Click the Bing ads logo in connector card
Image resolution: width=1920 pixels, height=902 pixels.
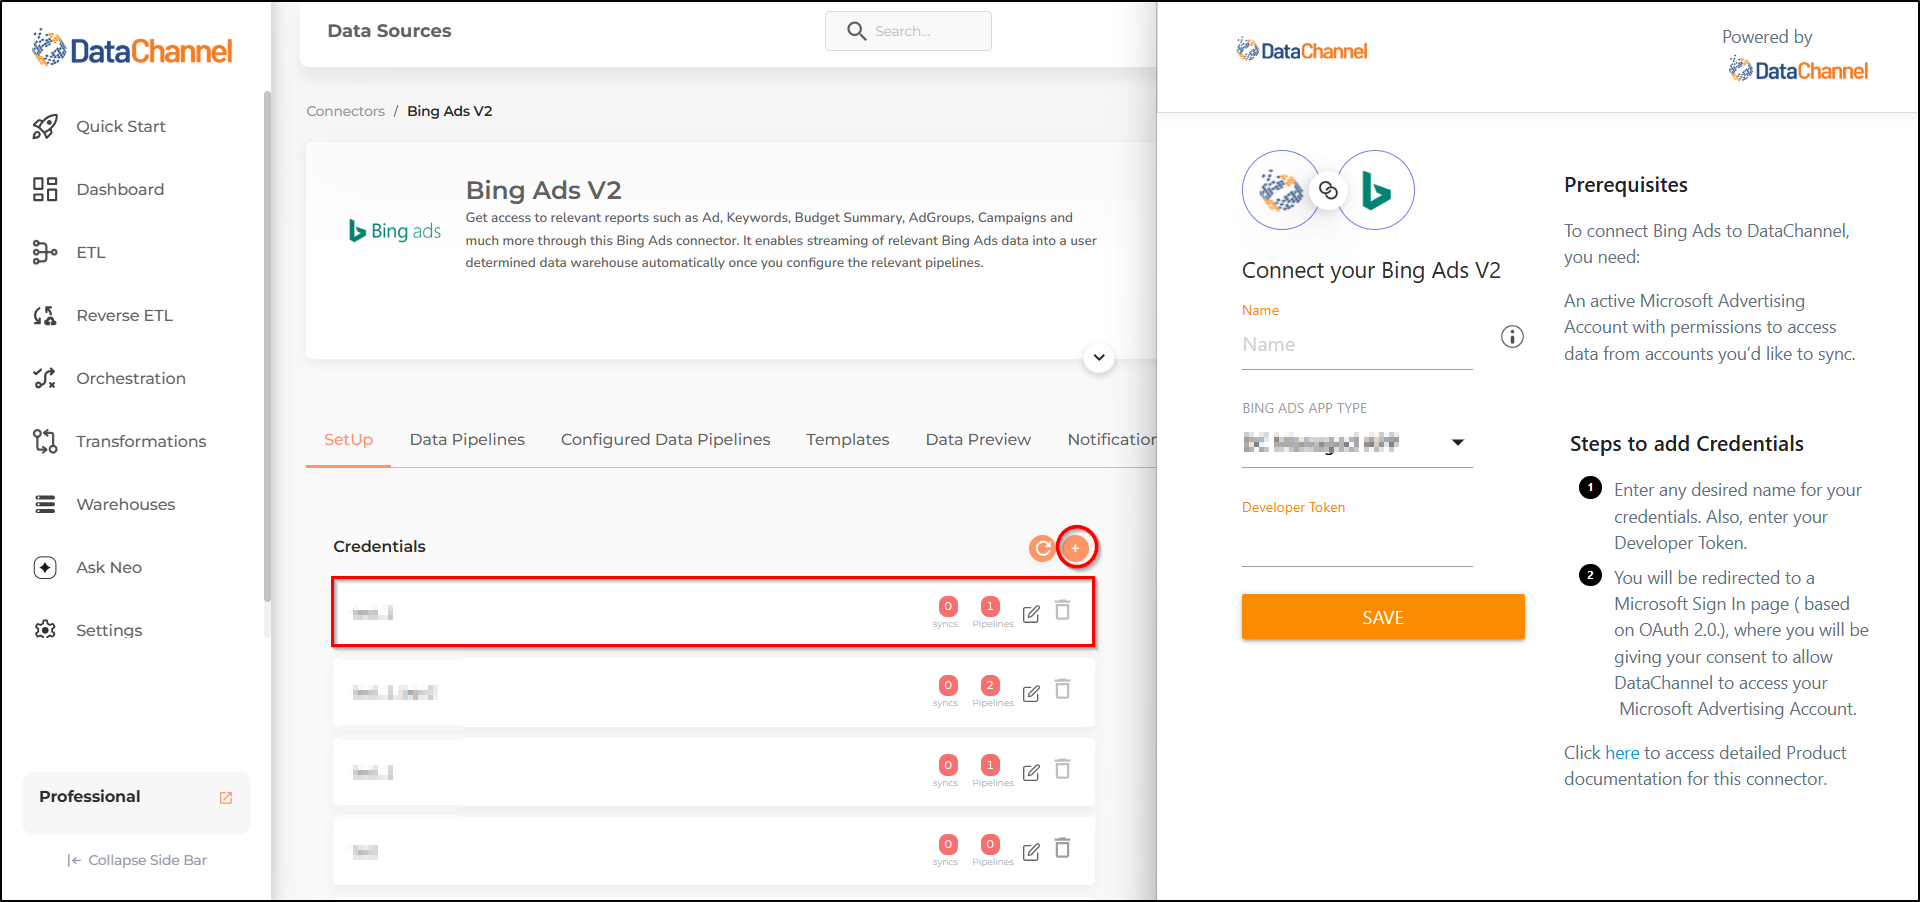click(x=395, y=231)
